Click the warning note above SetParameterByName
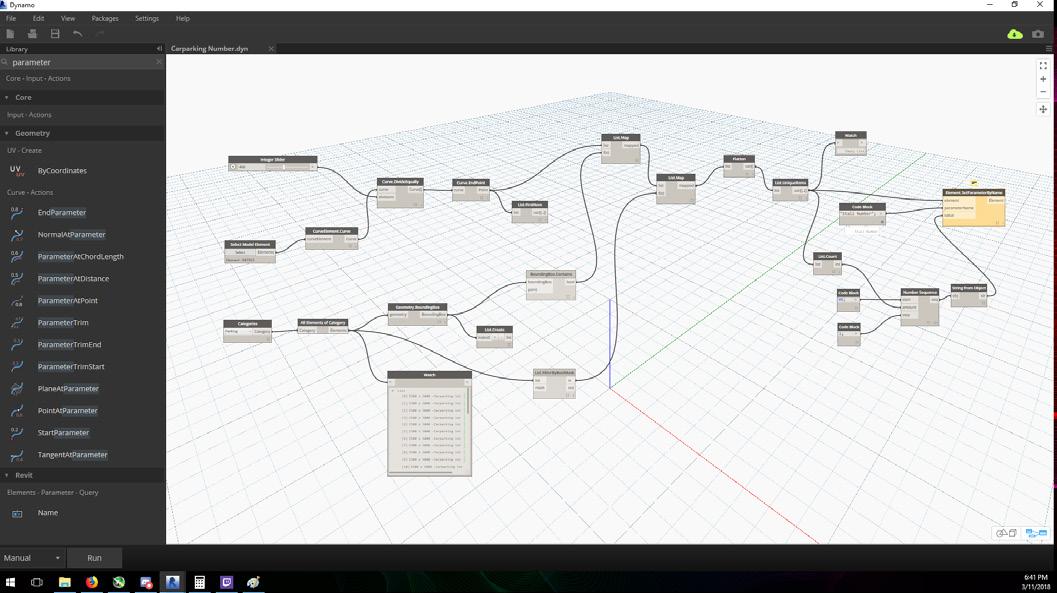Viewport: 1057px width, 593px height. 973,183
